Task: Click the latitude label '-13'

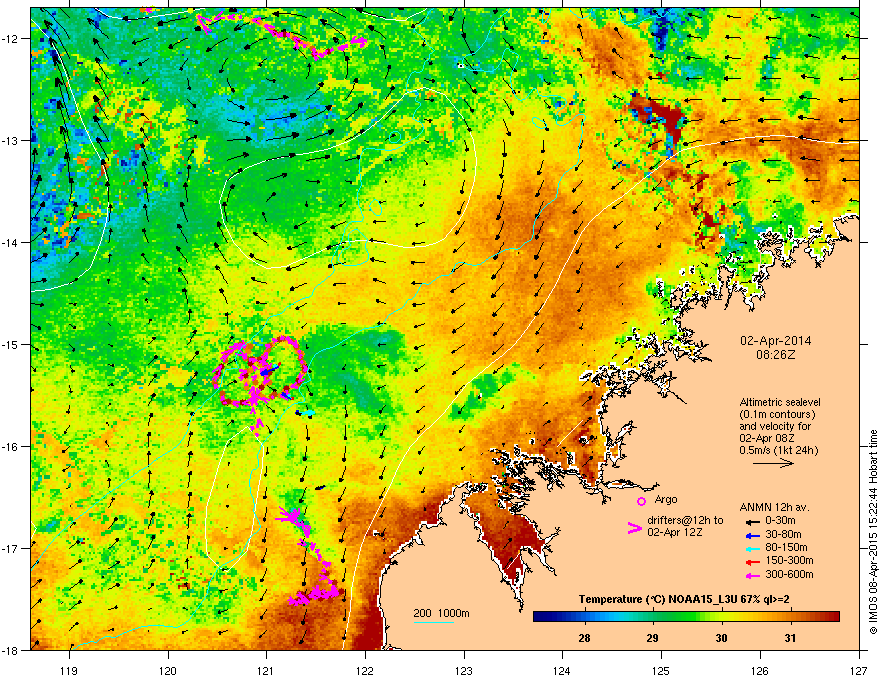Action: tap(11, 140)
